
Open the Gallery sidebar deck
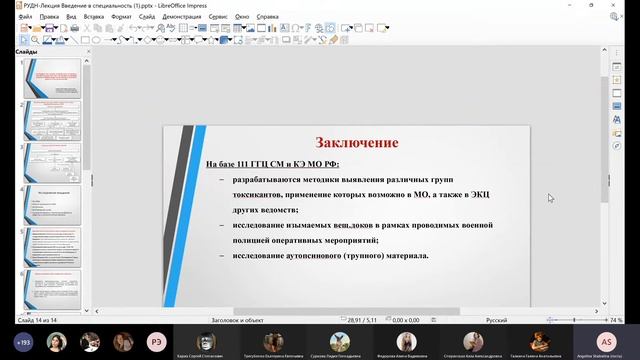tap(617, 133)
